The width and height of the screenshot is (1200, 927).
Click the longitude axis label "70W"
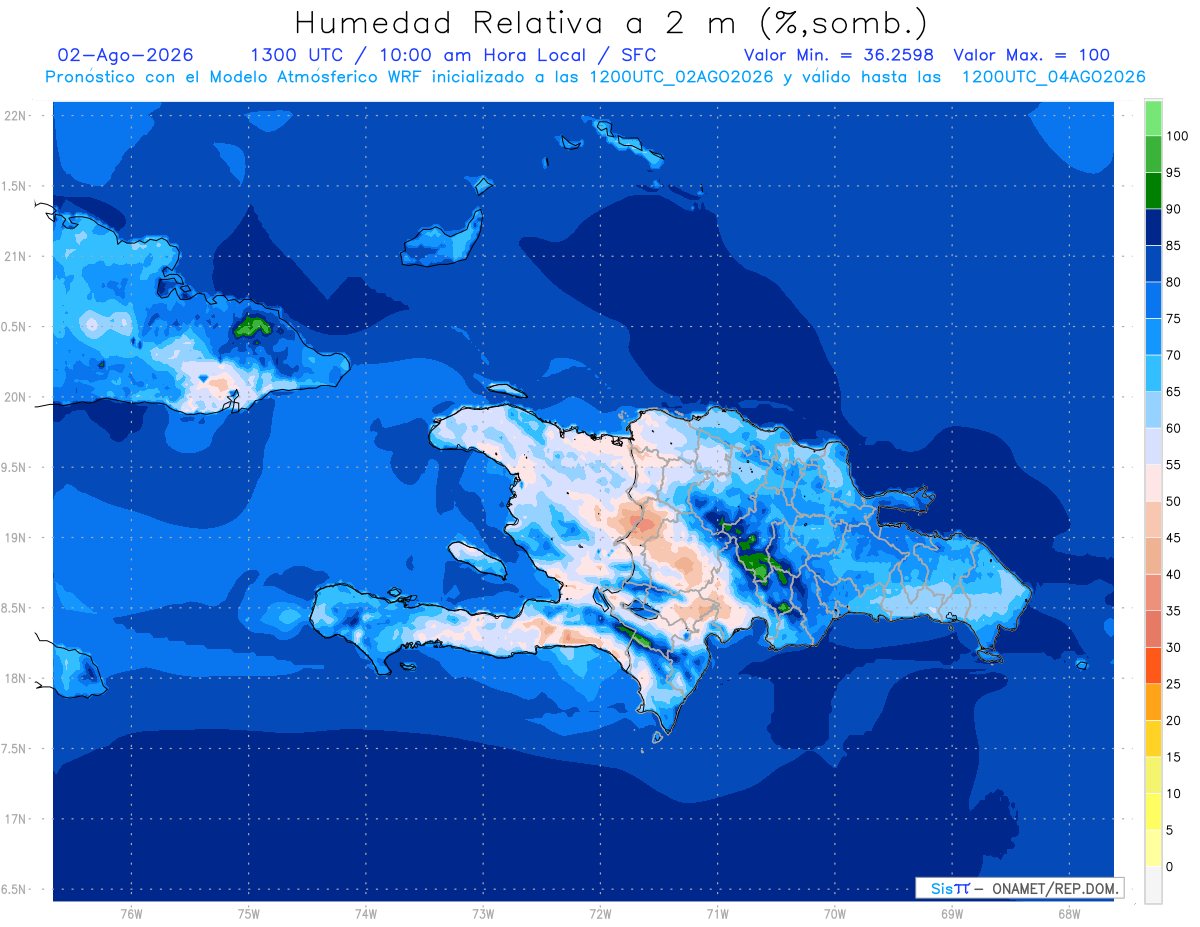pyautogui.click(x=834, y=914)
